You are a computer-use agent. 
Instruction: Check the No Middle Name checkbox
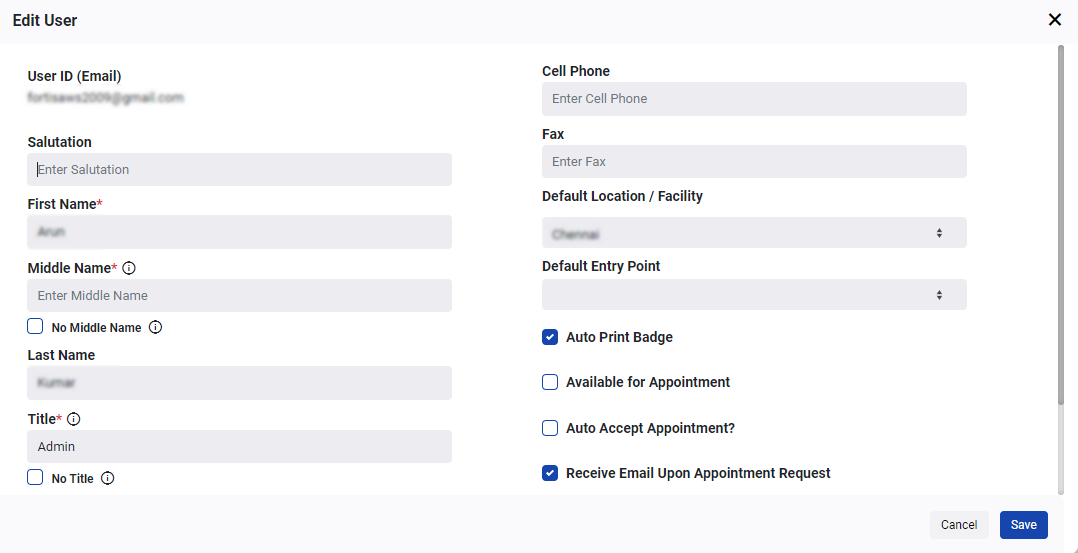(x=35, y=326)
